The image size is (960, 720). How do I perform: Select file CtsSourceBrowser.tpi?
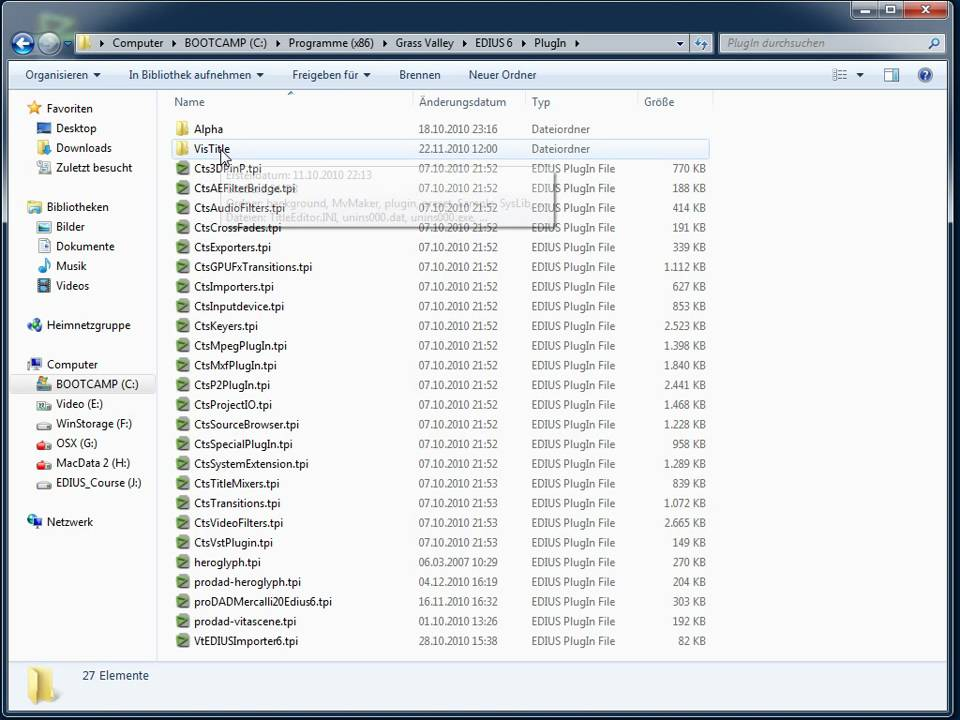[x=246, y=424]
